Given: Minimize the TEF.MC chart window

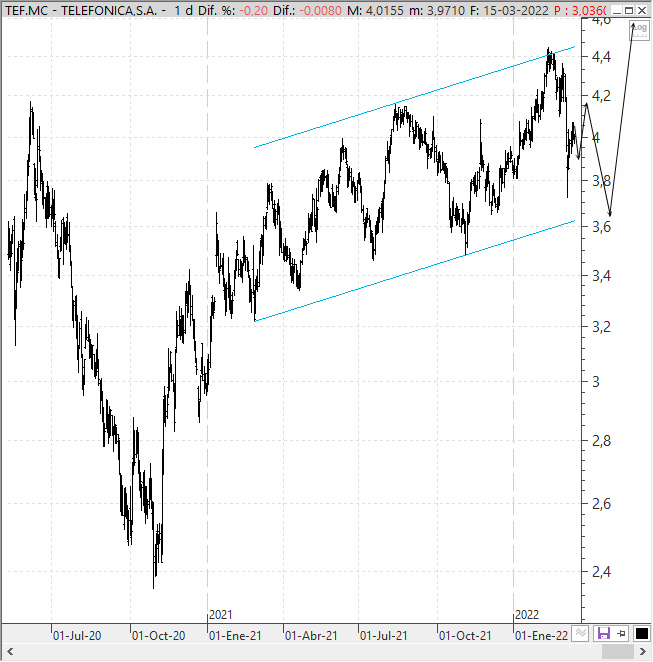Looking at the screenshot, I should click(617, 11).
